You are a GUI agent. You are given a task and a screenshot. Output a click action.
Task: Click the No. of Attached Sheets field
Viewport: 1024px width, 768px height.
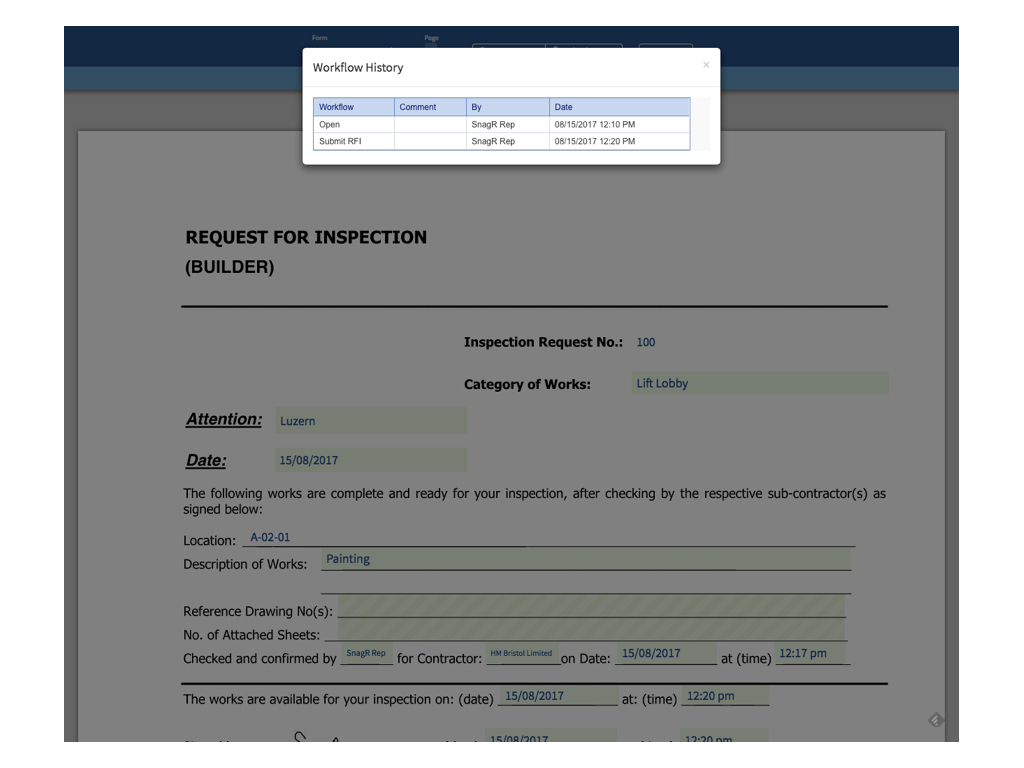click(x=592, y=630)
